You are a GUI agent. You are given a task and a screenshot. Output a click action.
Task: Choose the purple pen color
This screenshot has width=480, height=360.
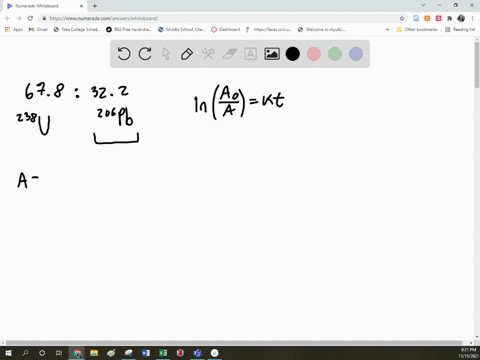pos(356,54)
